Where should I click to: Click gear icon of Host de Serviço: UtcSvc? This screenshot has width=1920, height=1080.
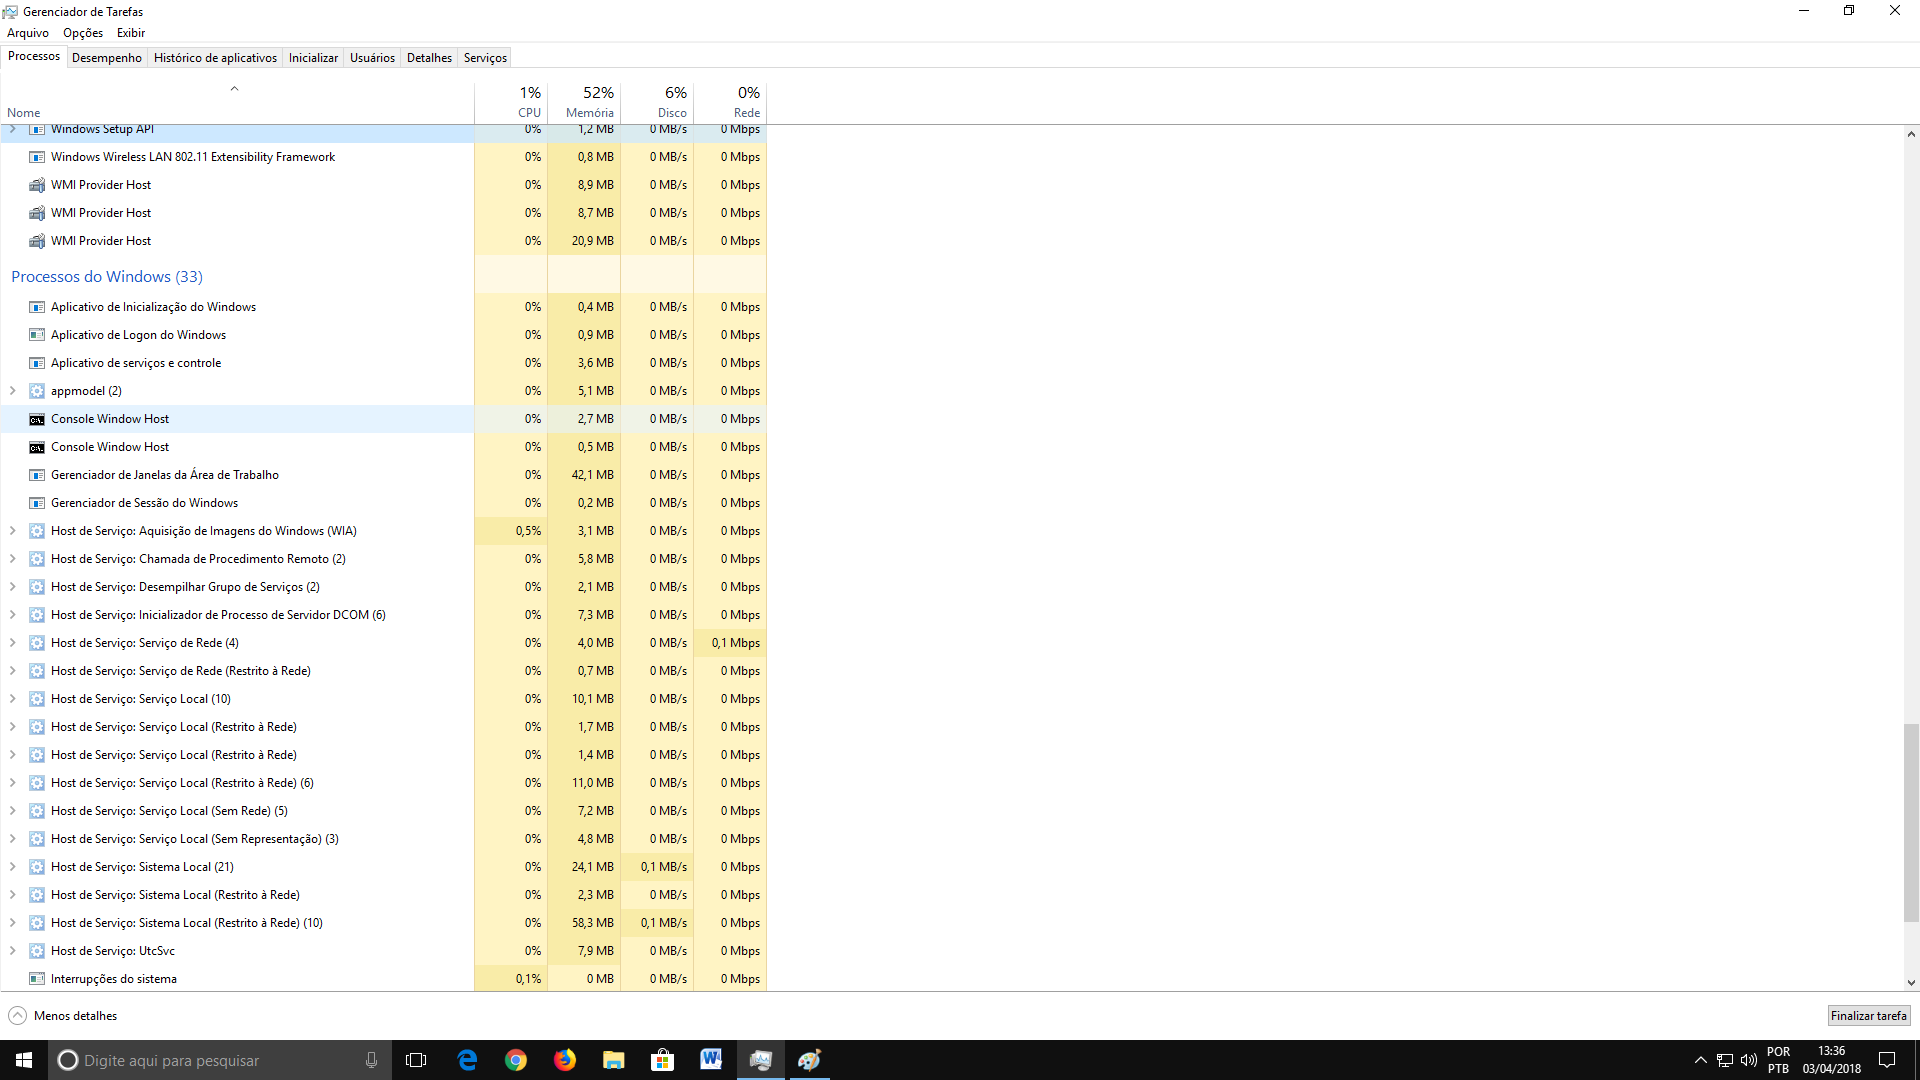pyautogui.click(x=37, y=951)
